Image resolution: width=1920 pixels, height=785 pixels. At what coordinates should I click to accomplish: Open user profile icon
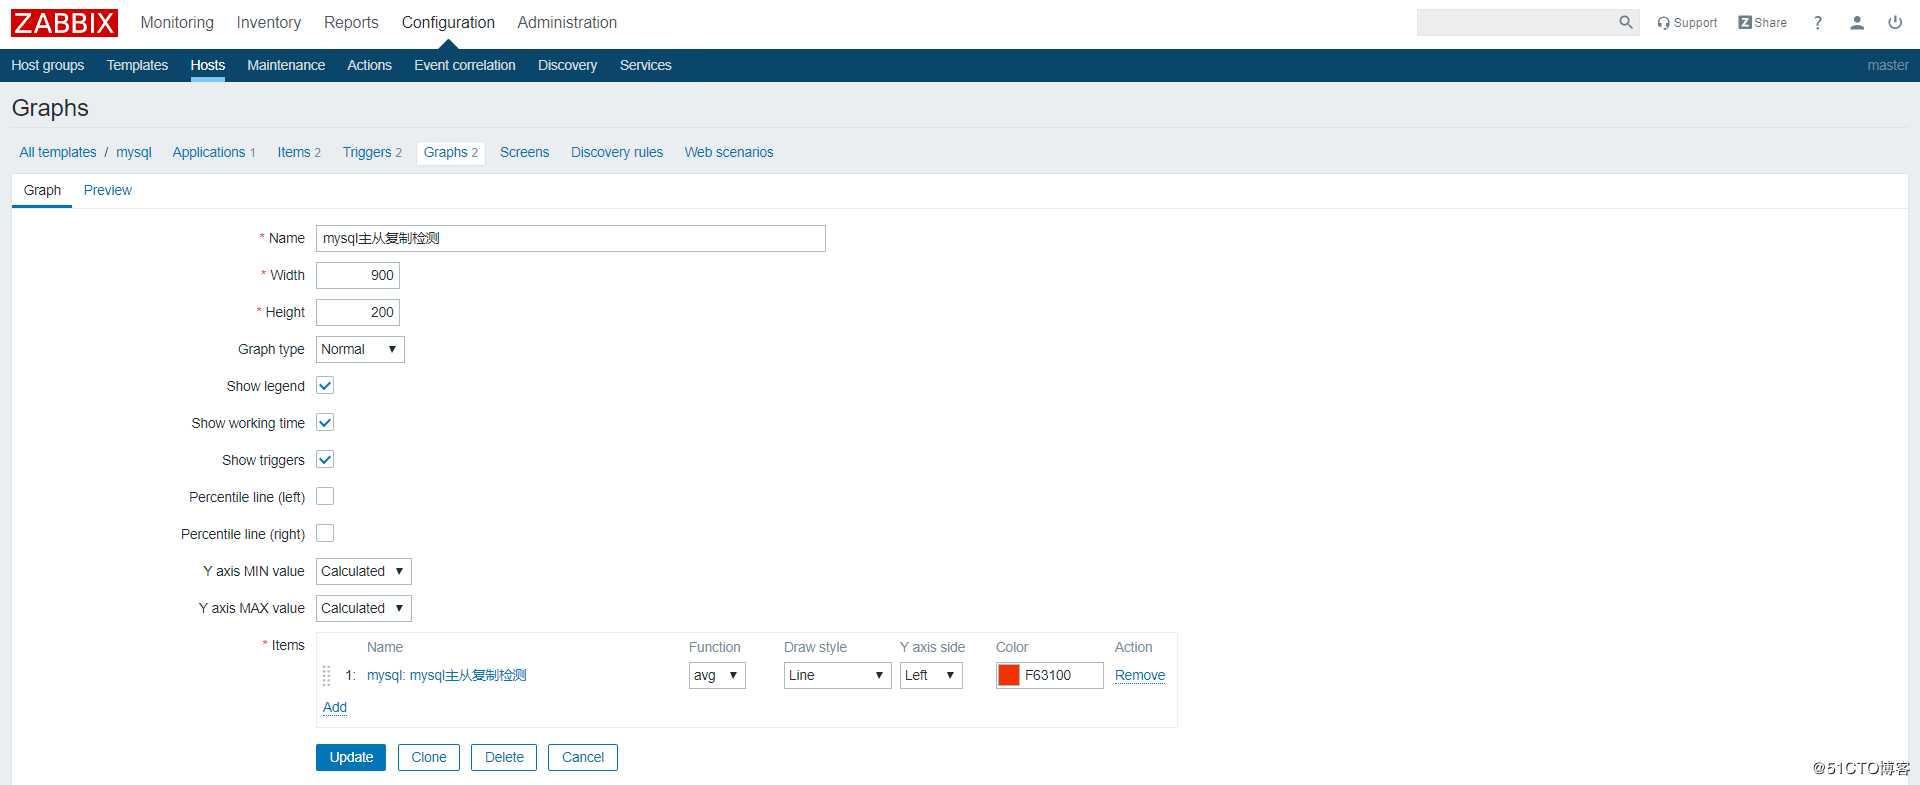1857,22
